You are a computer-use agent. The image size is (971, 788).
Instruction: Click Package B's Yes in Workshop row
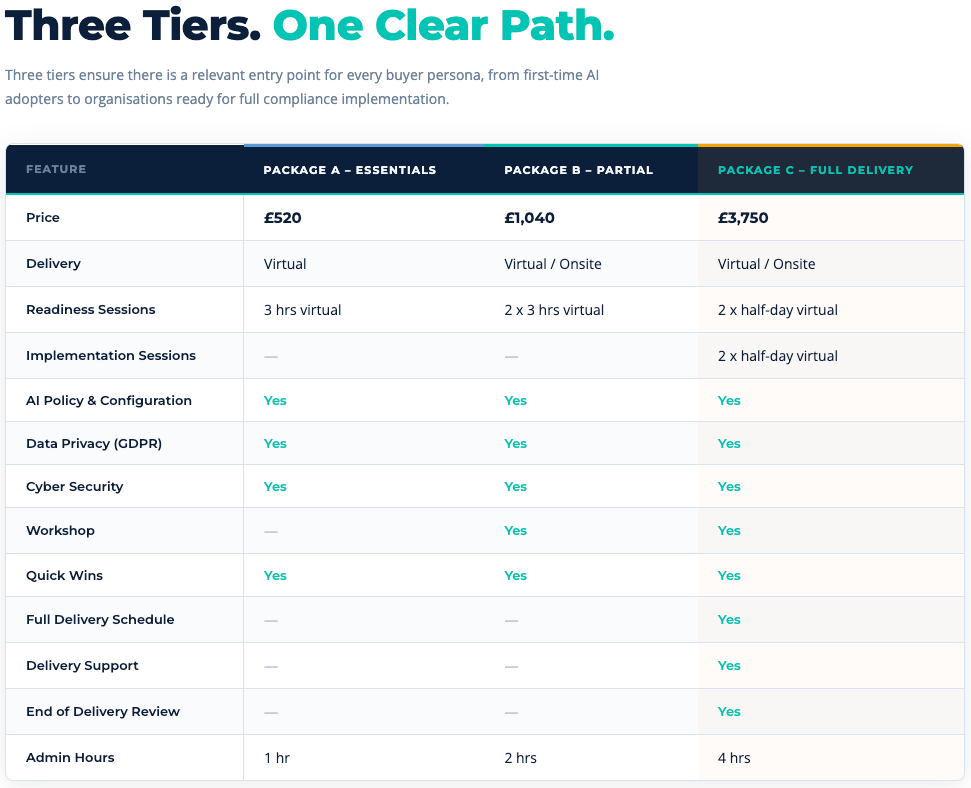[515, 531]
